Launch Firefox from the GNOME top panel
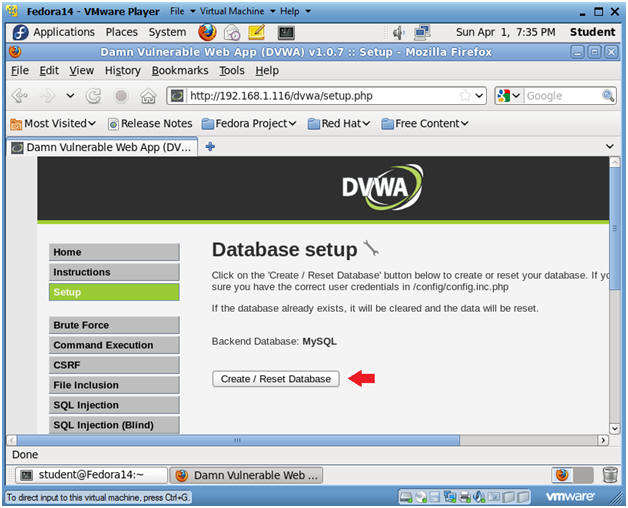Image resolution: width=628 pixels, height=508 pixels. point(207,32)
